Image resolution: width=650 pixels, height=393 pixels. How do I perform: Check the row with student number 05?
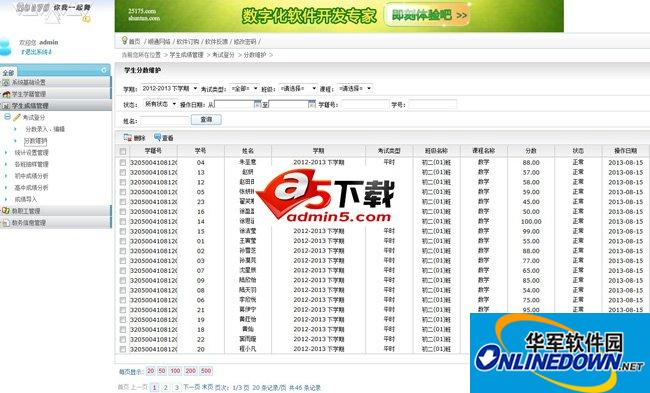123,192
